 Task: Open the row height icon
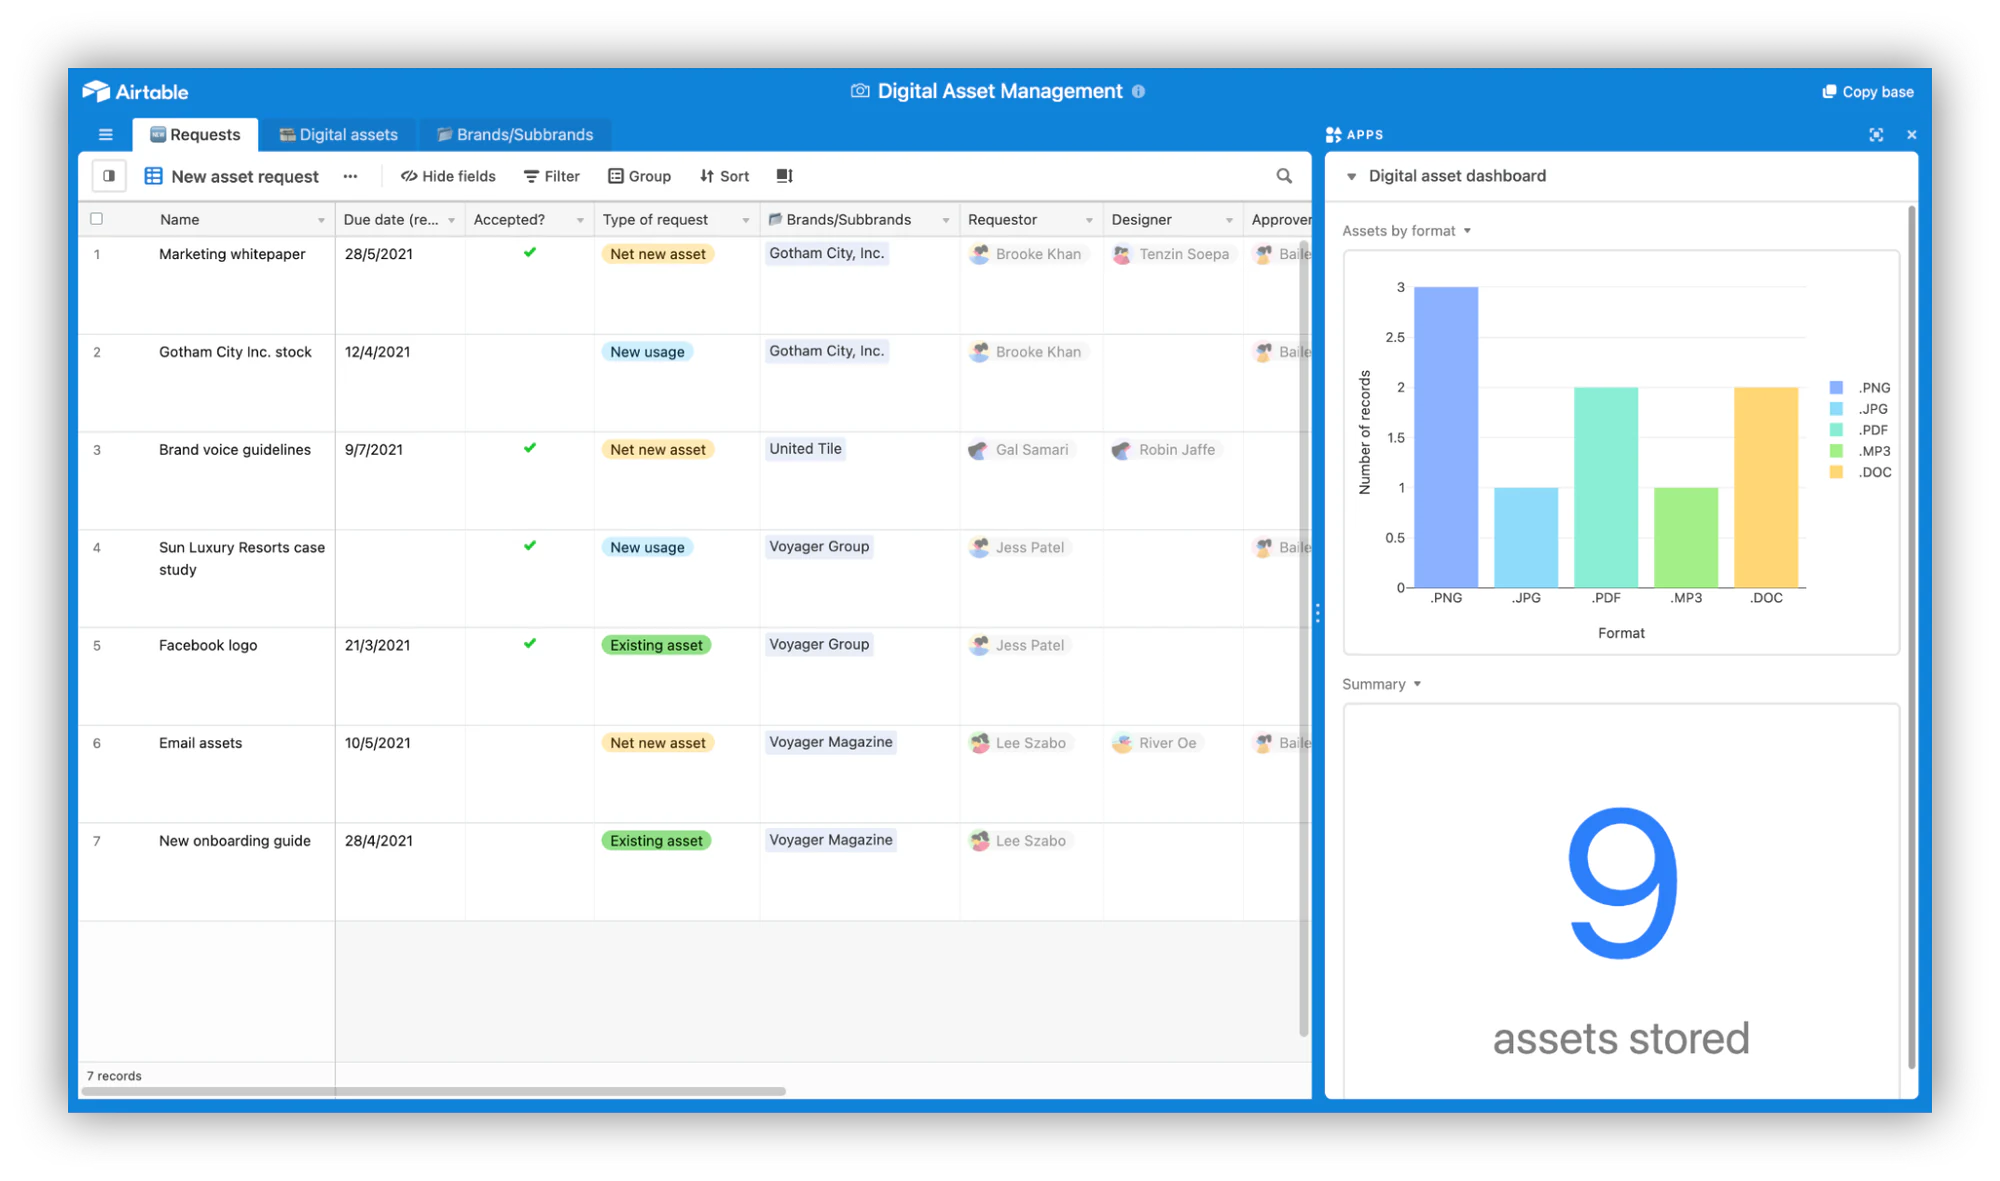[784, 176]
